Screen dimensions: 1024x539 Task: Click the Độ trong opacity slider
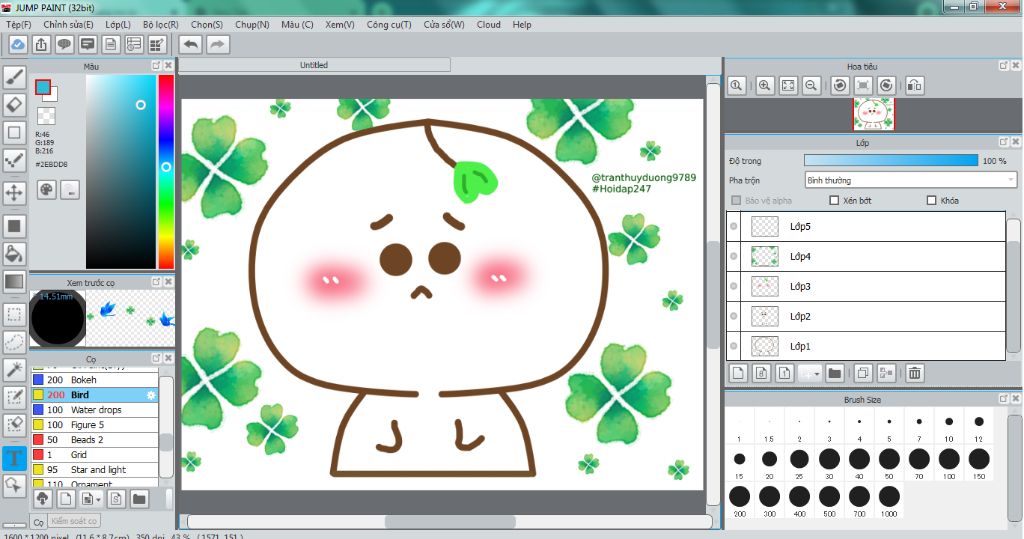pyautogui.click(x=890, y=160)
